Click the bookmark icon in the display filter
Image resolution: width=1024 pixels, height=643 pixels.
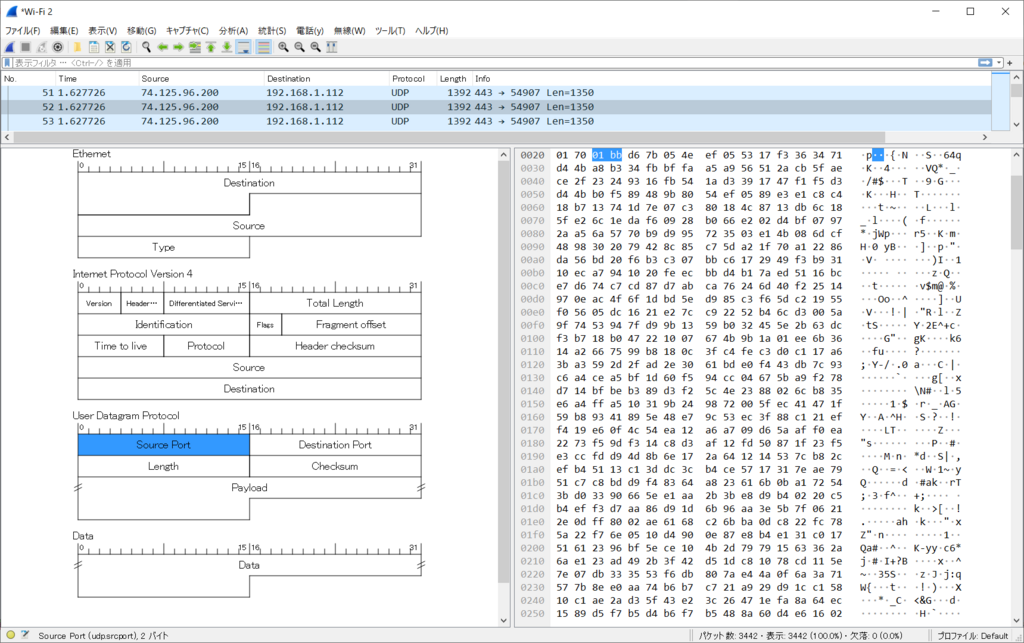(x=8, y=62)
